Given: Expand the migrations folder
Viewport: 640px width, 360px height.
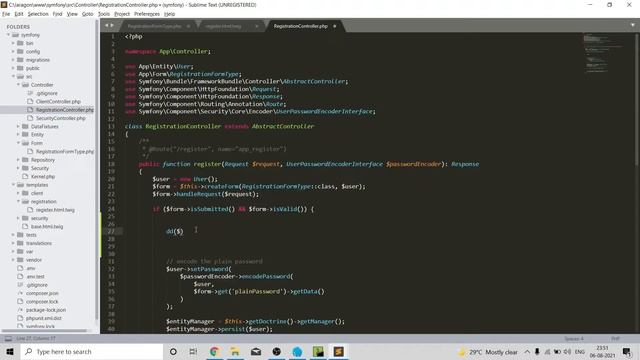Looking at the screenshot, I should click(x=13, y=60).
